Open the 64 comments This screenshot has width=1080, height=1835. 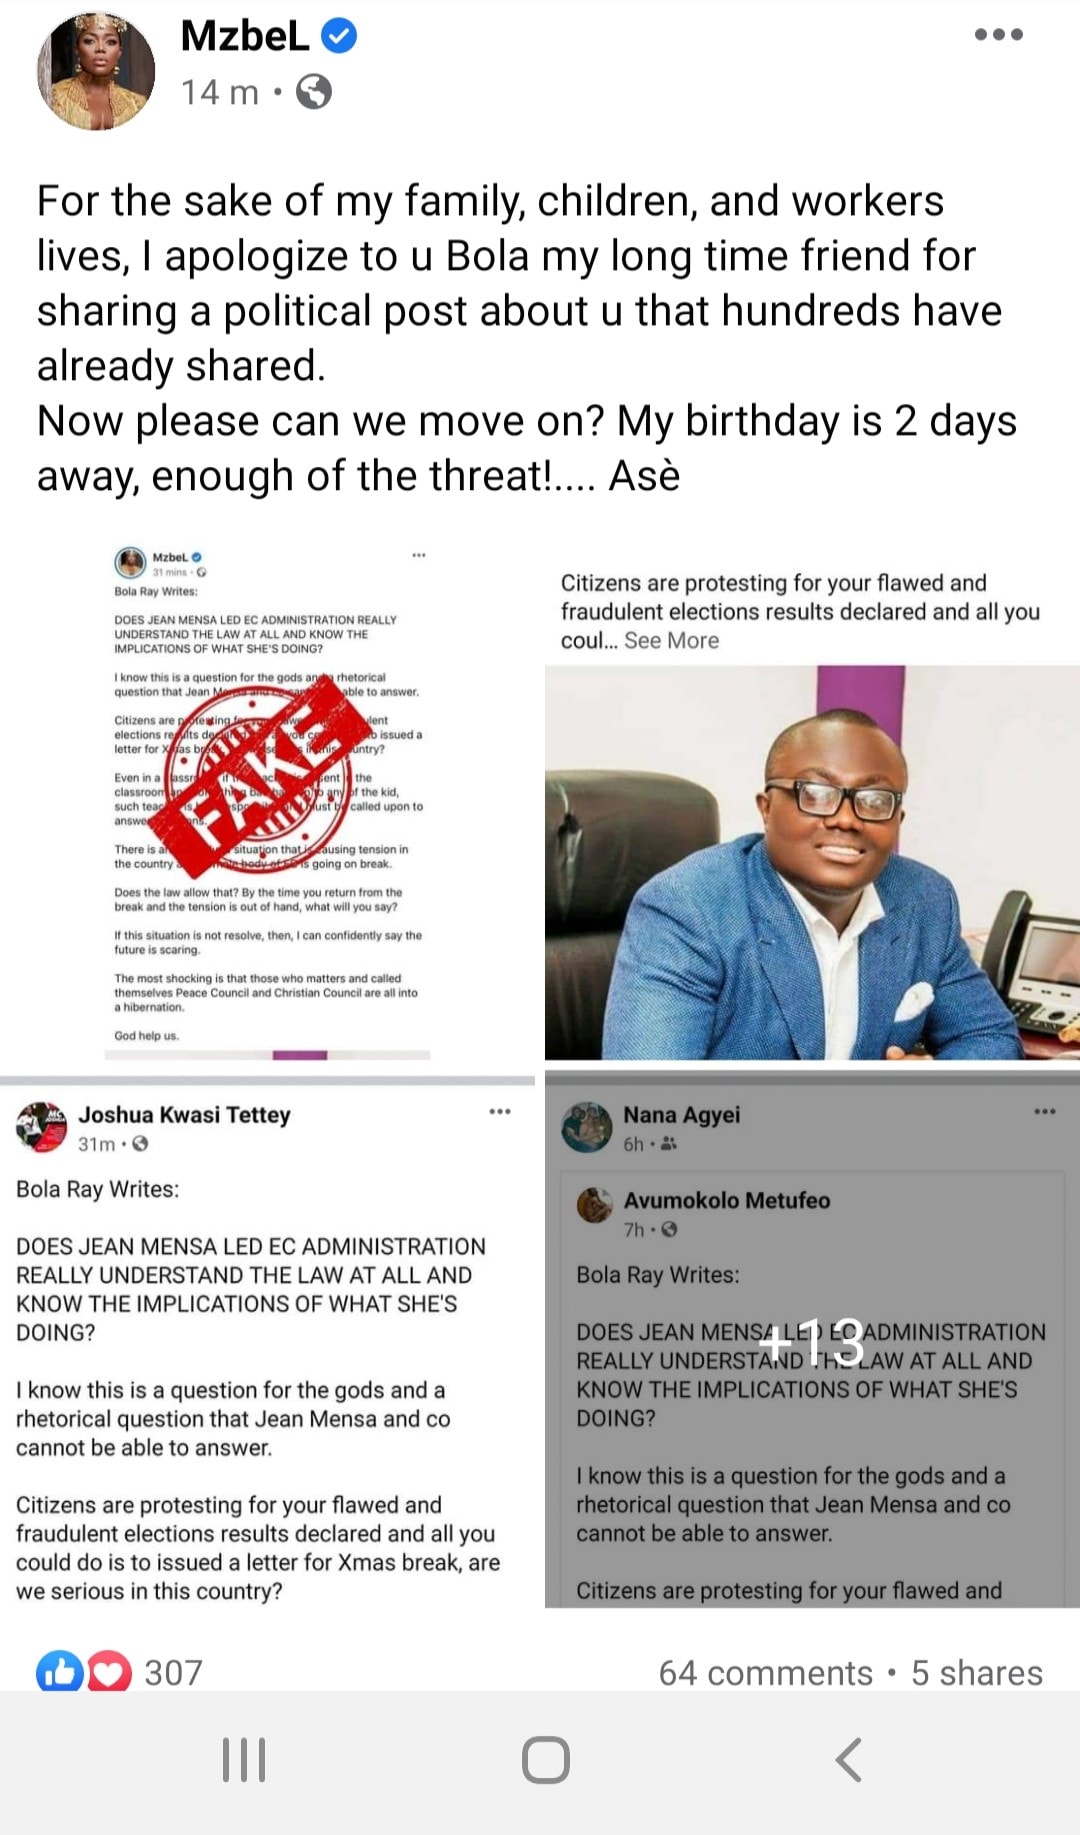point(765,1673)
